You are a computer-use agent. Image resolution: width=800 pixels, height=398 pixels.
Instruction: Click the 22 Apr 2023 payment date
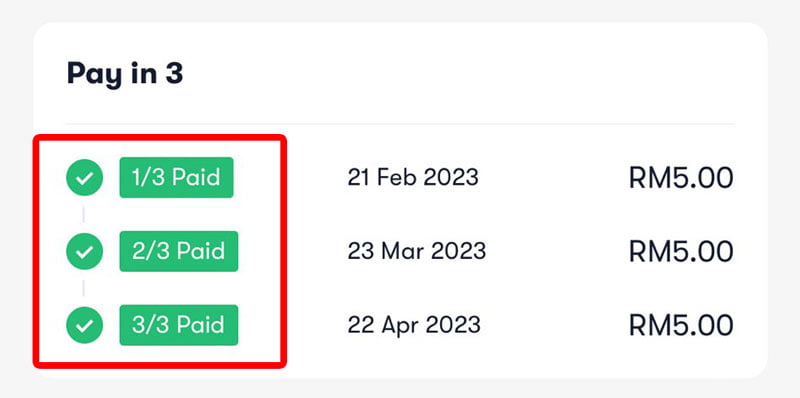[x=414, y=325]
